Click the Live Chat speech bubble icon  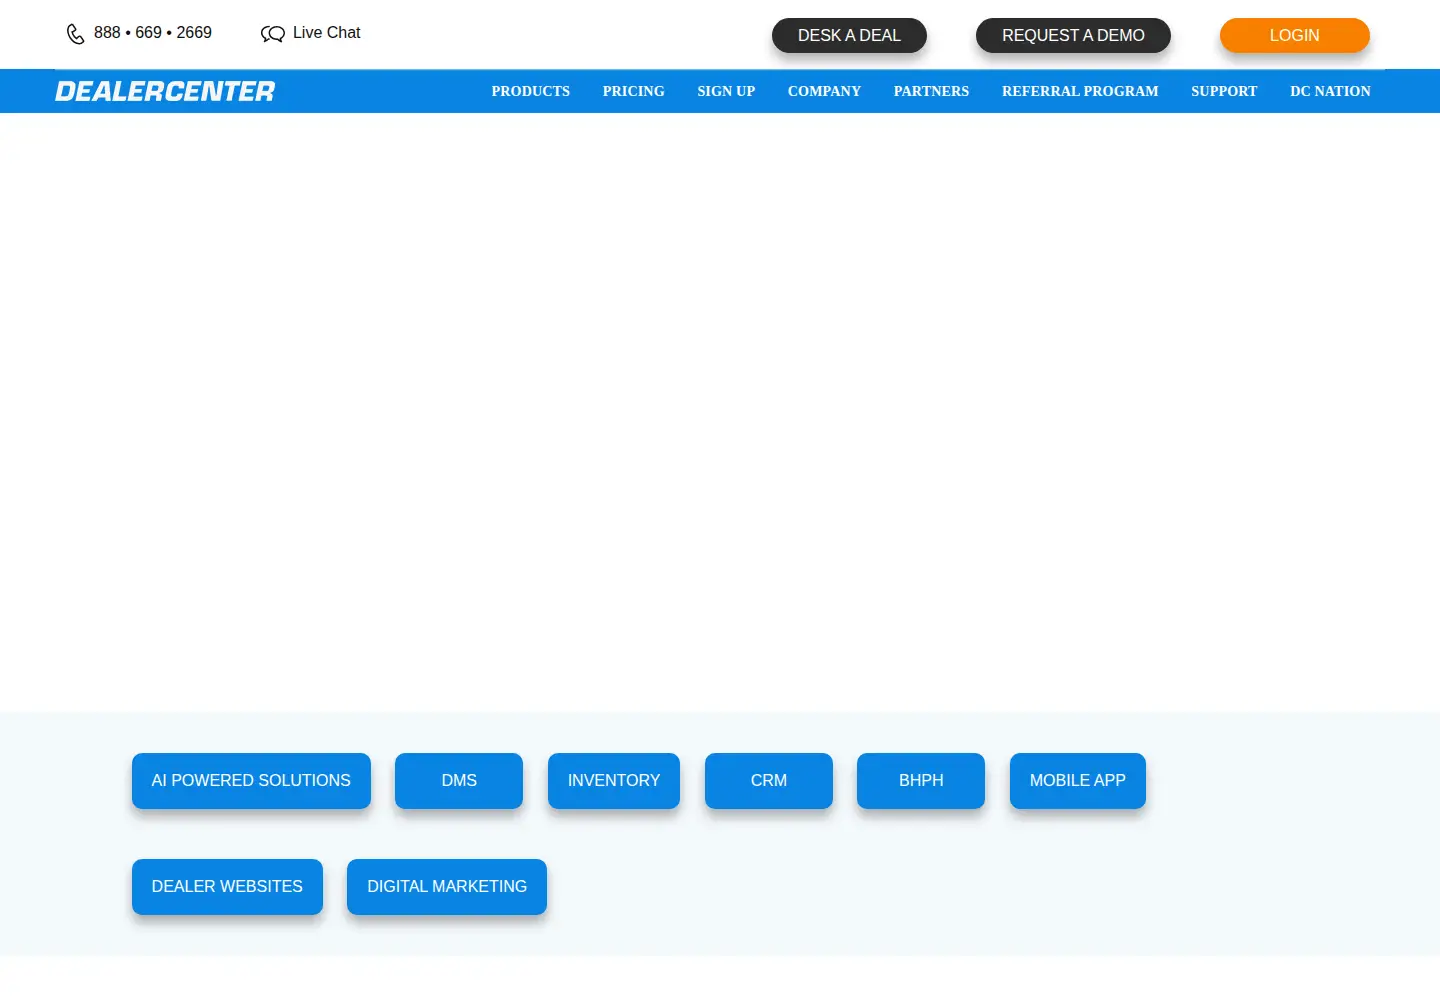tap(272, 34)
